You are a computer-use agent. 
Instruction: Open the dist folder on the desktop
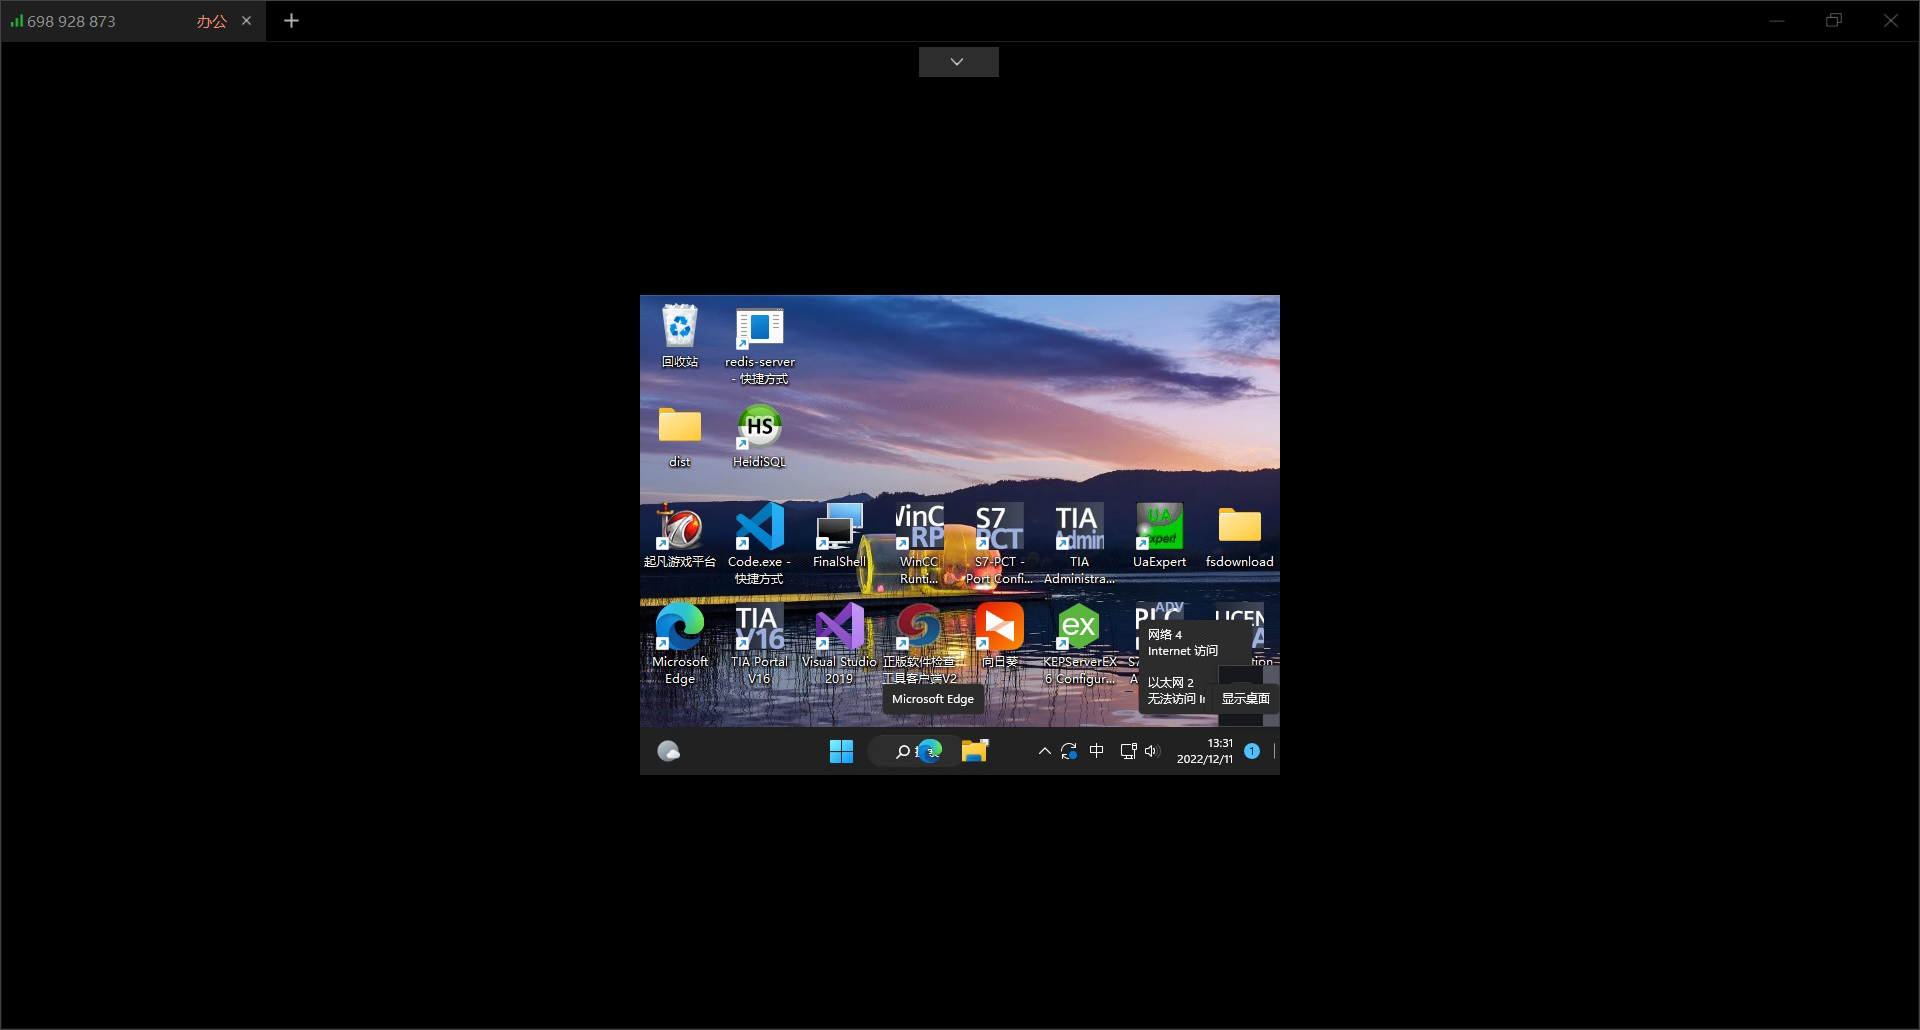680,437
